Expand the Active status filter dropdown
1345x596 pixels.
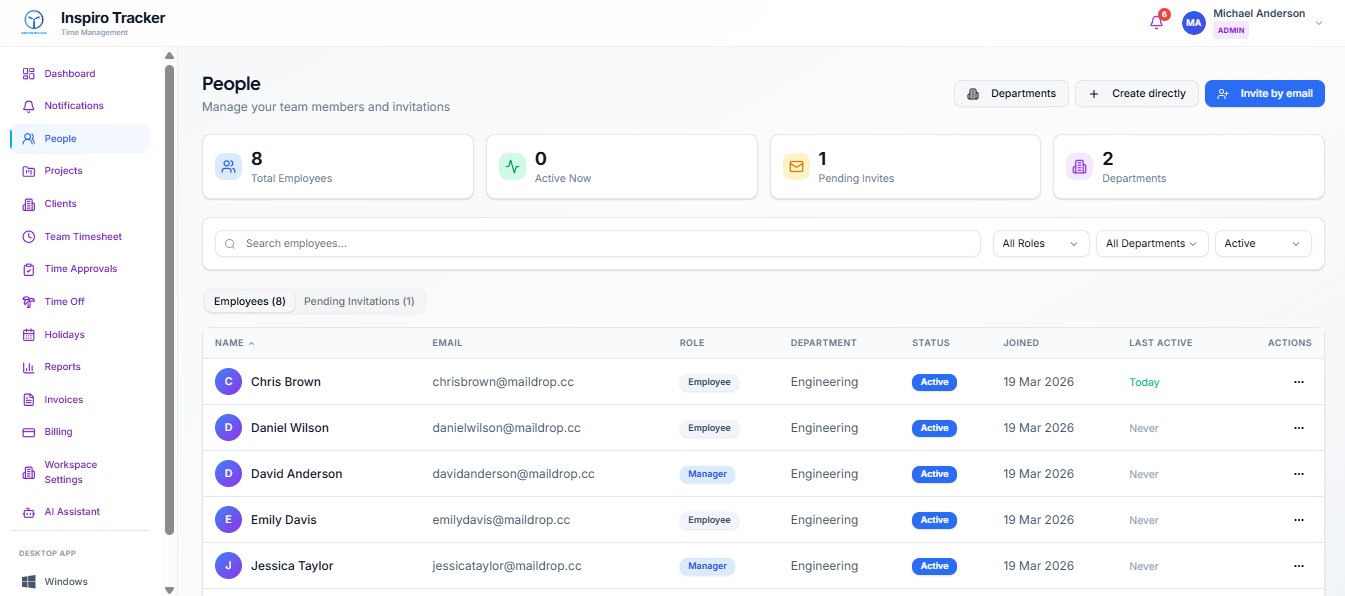(1262, 244)
